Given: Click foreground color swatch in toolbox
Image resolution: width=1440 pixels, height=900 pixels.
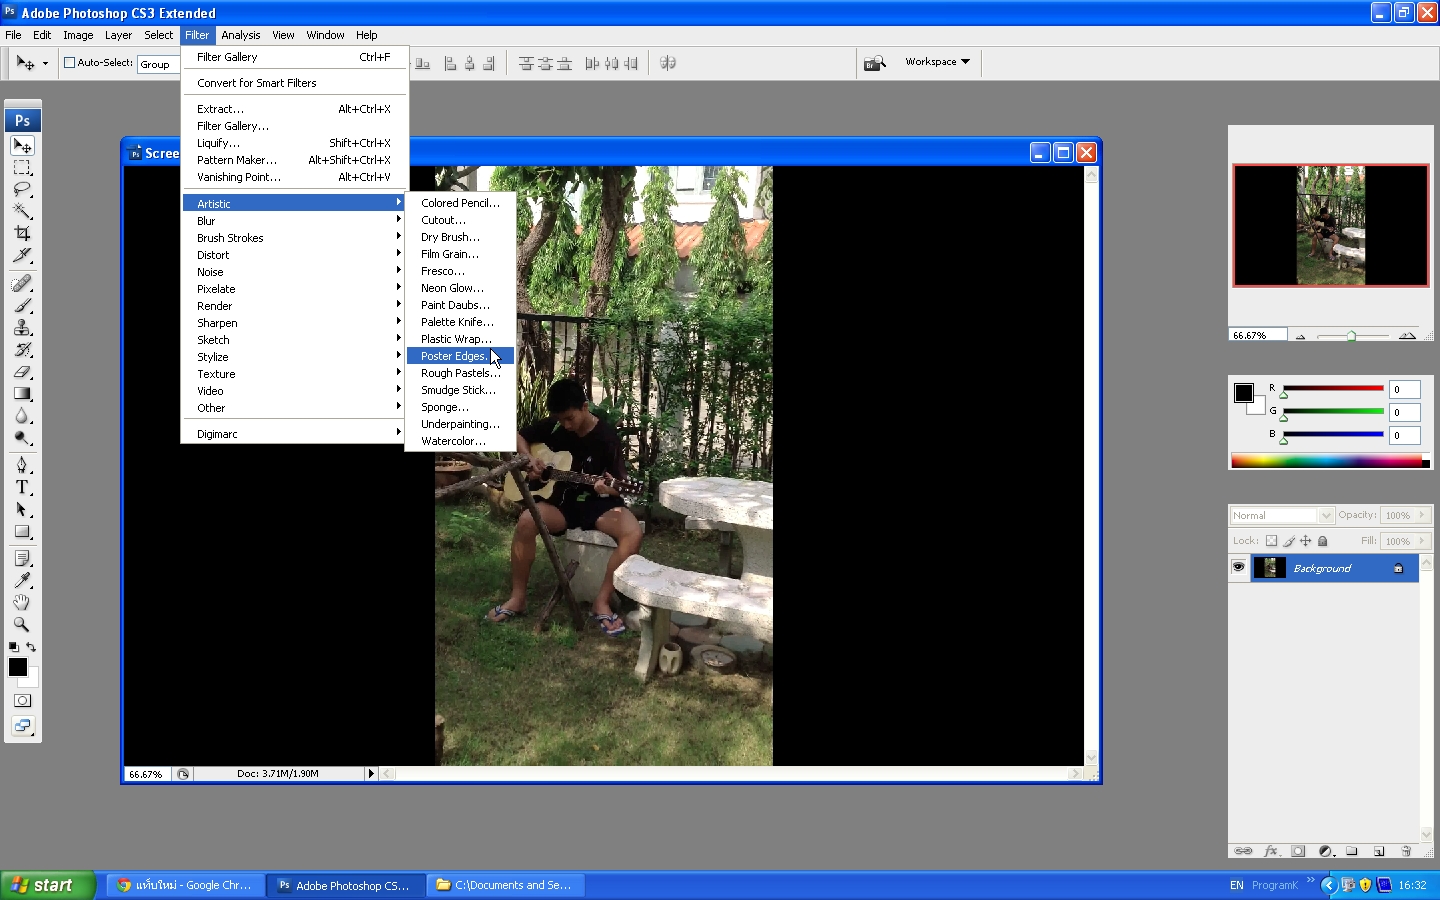Looking at the screenshot, I should pyautogui.click(x=18, y=667).
